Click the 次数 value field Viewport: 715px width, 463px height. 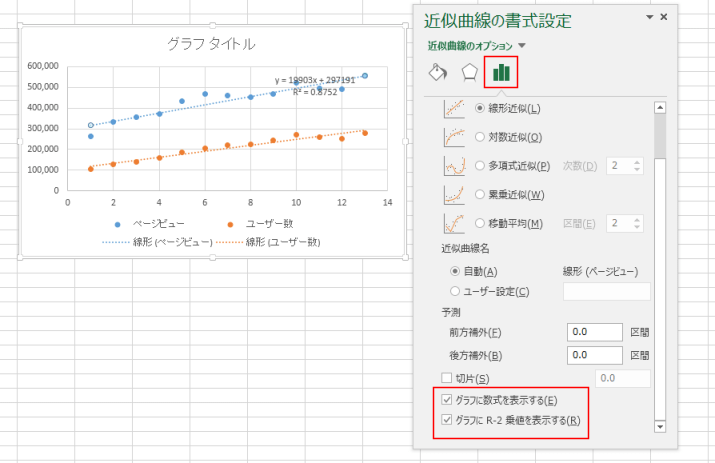coord(619,166)
